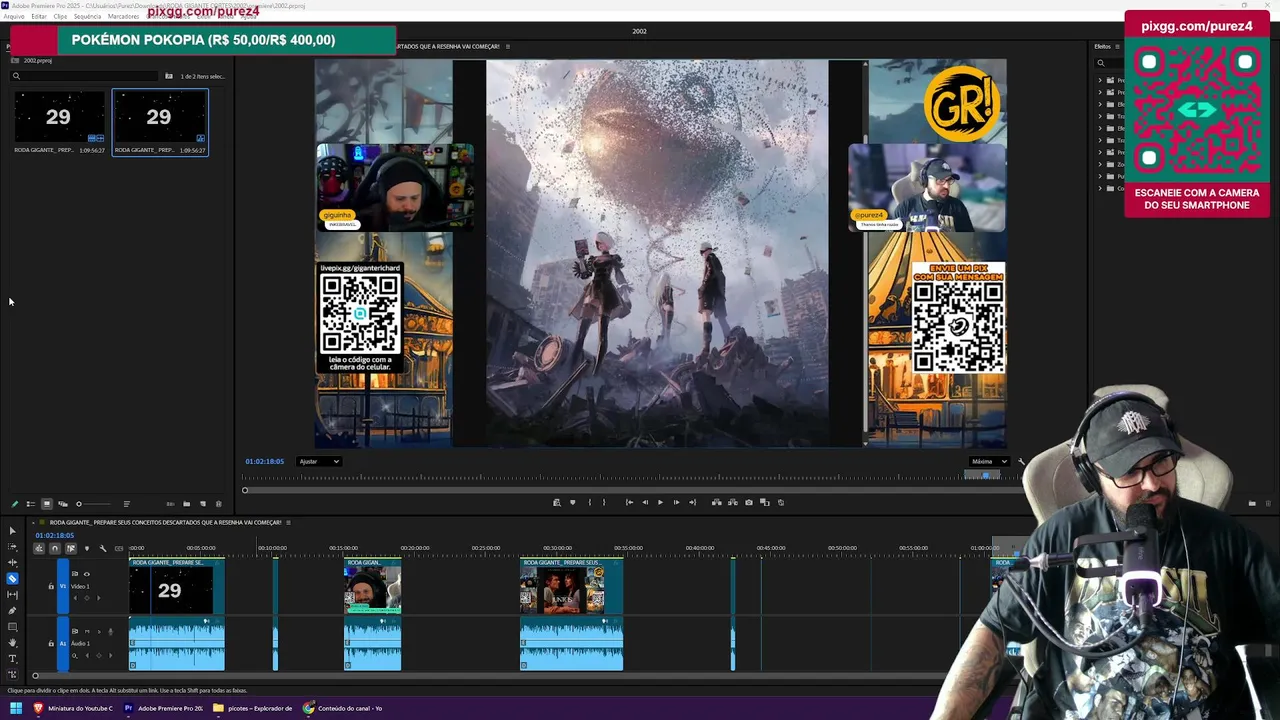This screenshot has width=1280, height=720.
Task: Switch Project panel to Freeform View
Action: pyautogui.click(x=62, y=504)
